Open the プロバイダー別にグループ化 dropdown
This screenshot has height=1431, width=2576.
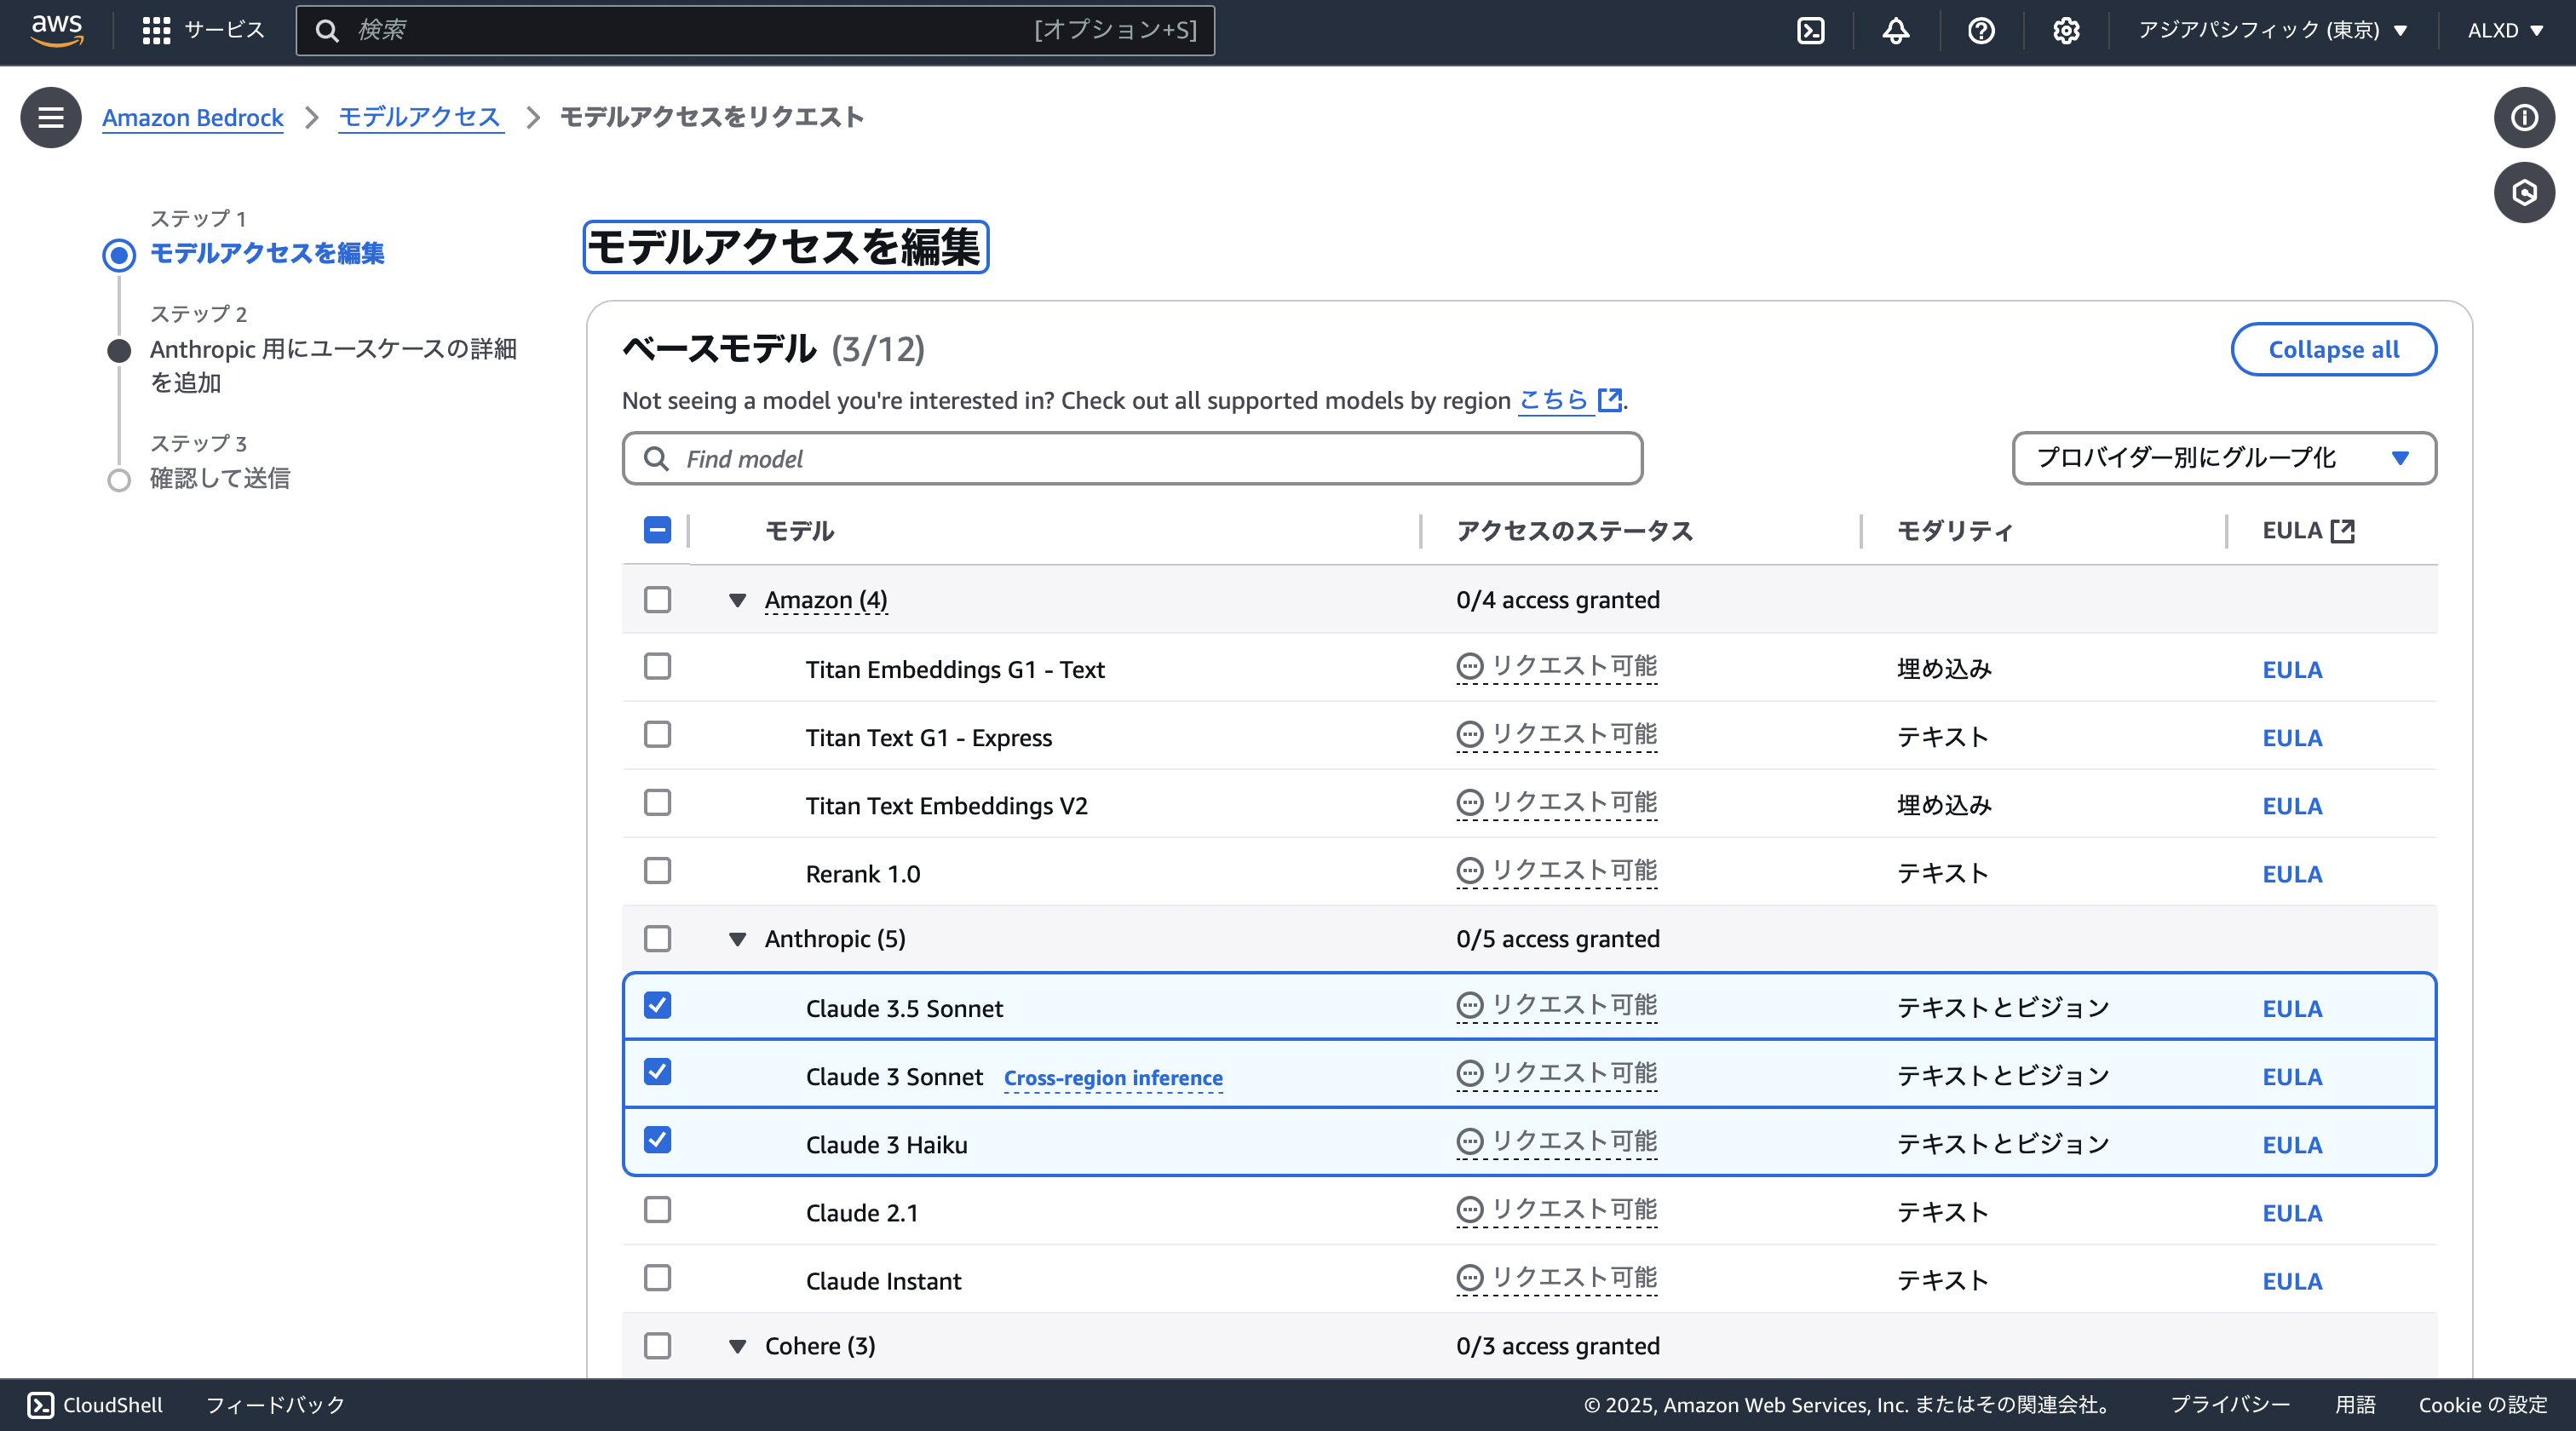coord(2223,458)
